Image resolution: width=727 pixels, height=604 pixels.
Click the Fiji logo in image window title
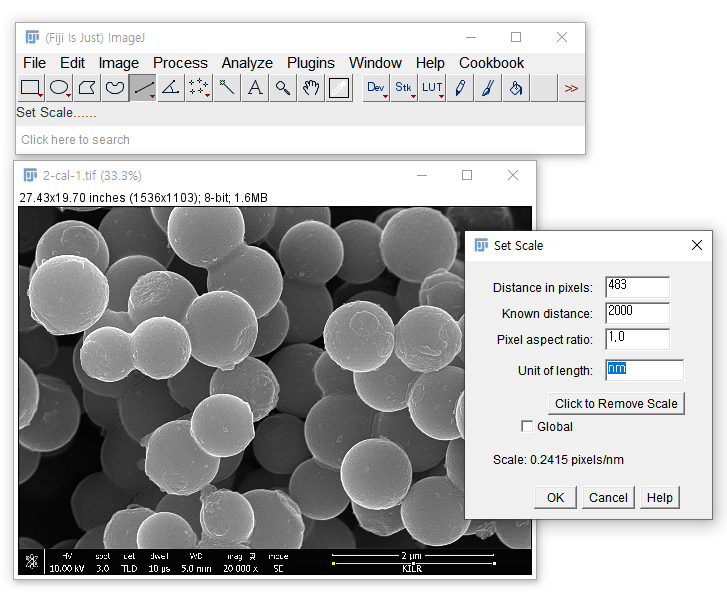(30, 175)
